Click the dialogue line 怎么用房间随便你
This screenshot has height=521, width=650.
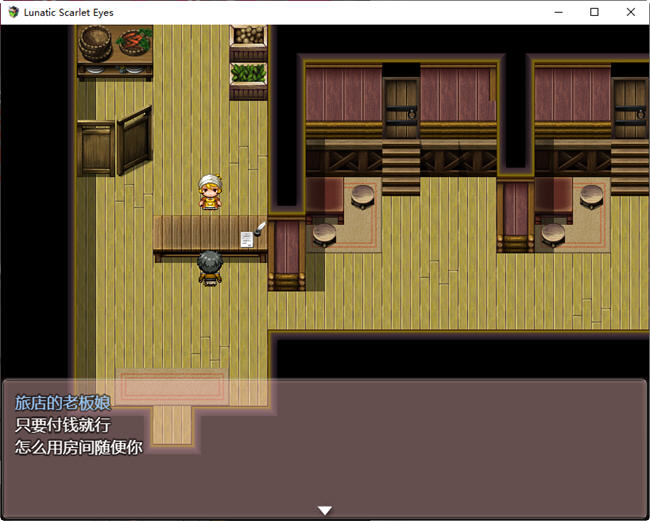pyautogui.click(x=78, y=447)
